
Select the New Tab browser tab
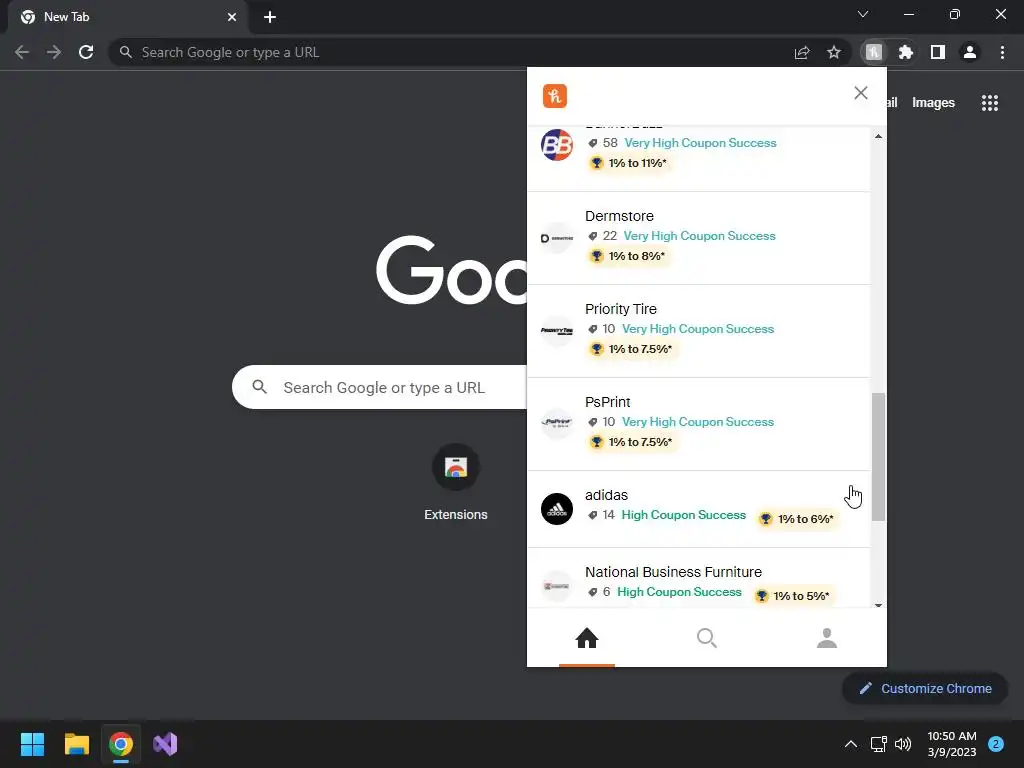tap(129, 17)
